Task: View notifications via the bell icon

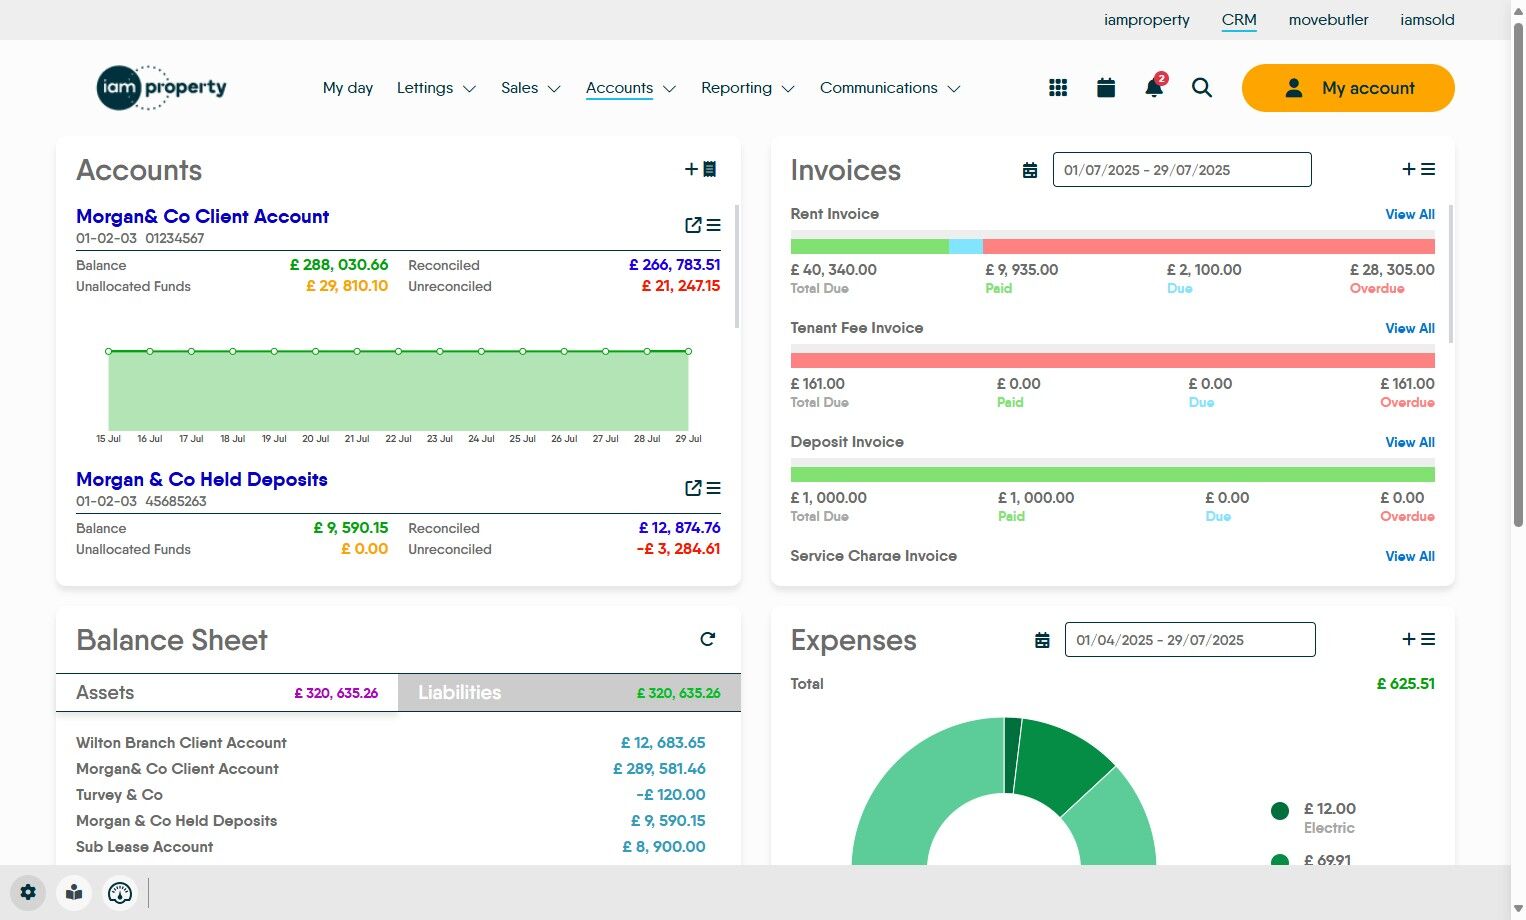Action: tap(1152, 88)
